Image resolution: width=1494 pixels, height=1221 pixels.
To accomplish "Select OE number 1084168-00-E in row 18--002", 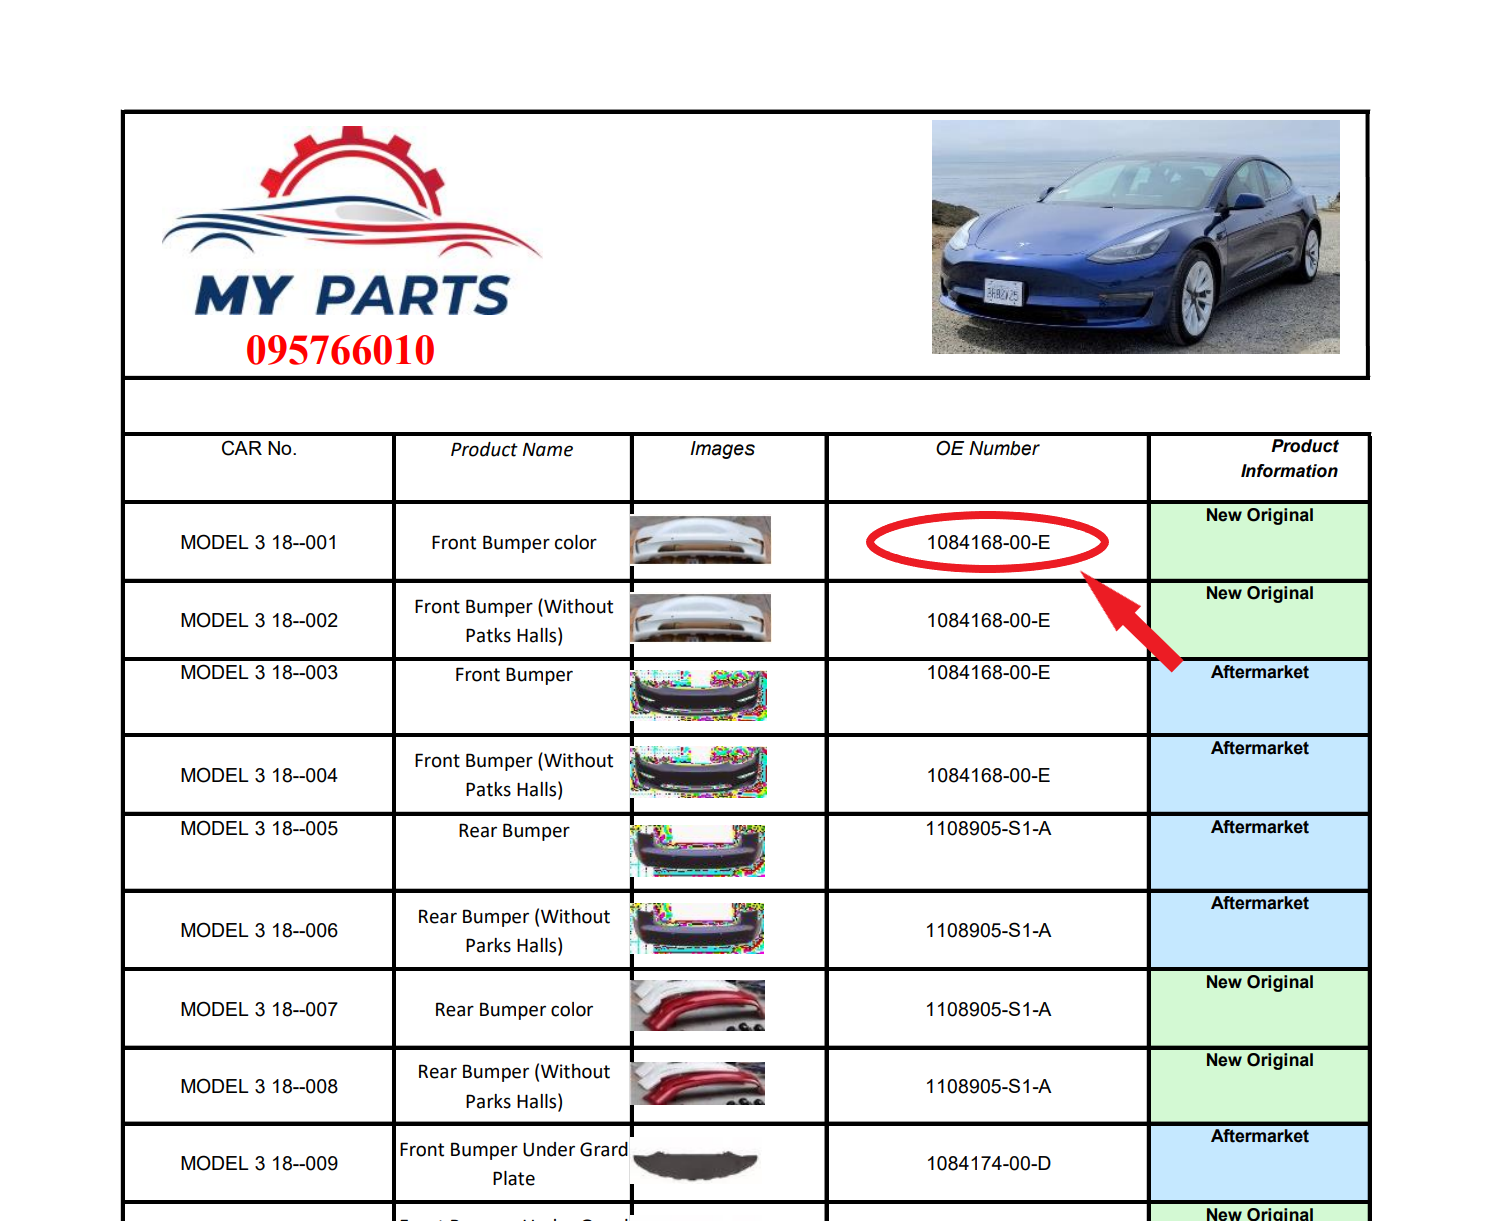I will [x=988, y=620].
